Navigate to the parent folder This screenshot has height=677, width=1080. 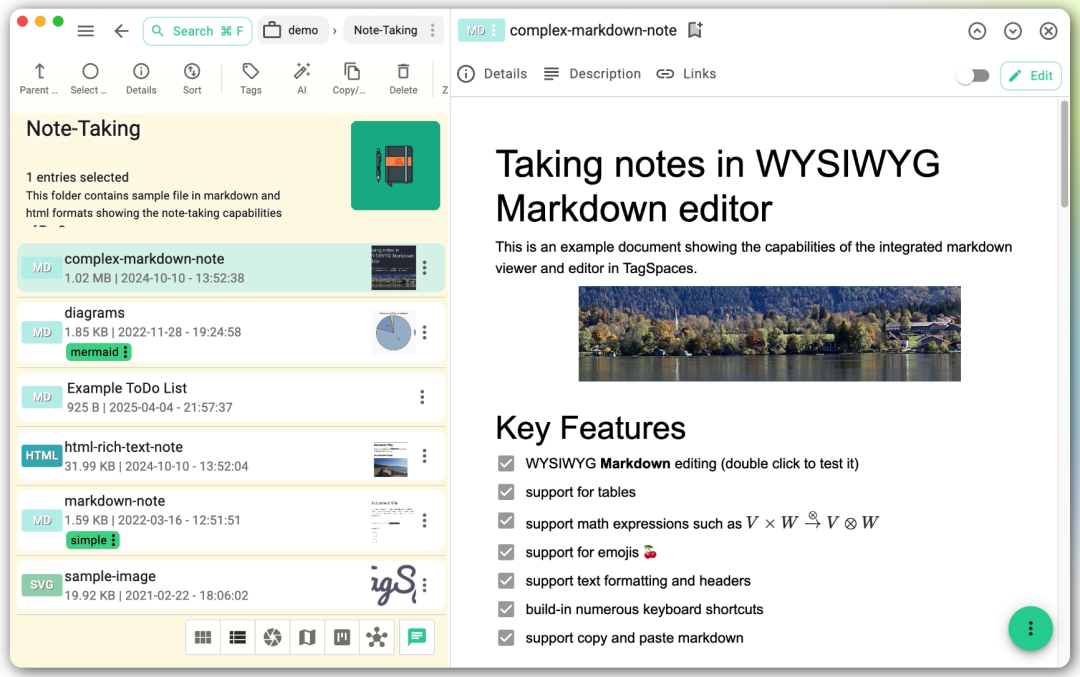39,79
